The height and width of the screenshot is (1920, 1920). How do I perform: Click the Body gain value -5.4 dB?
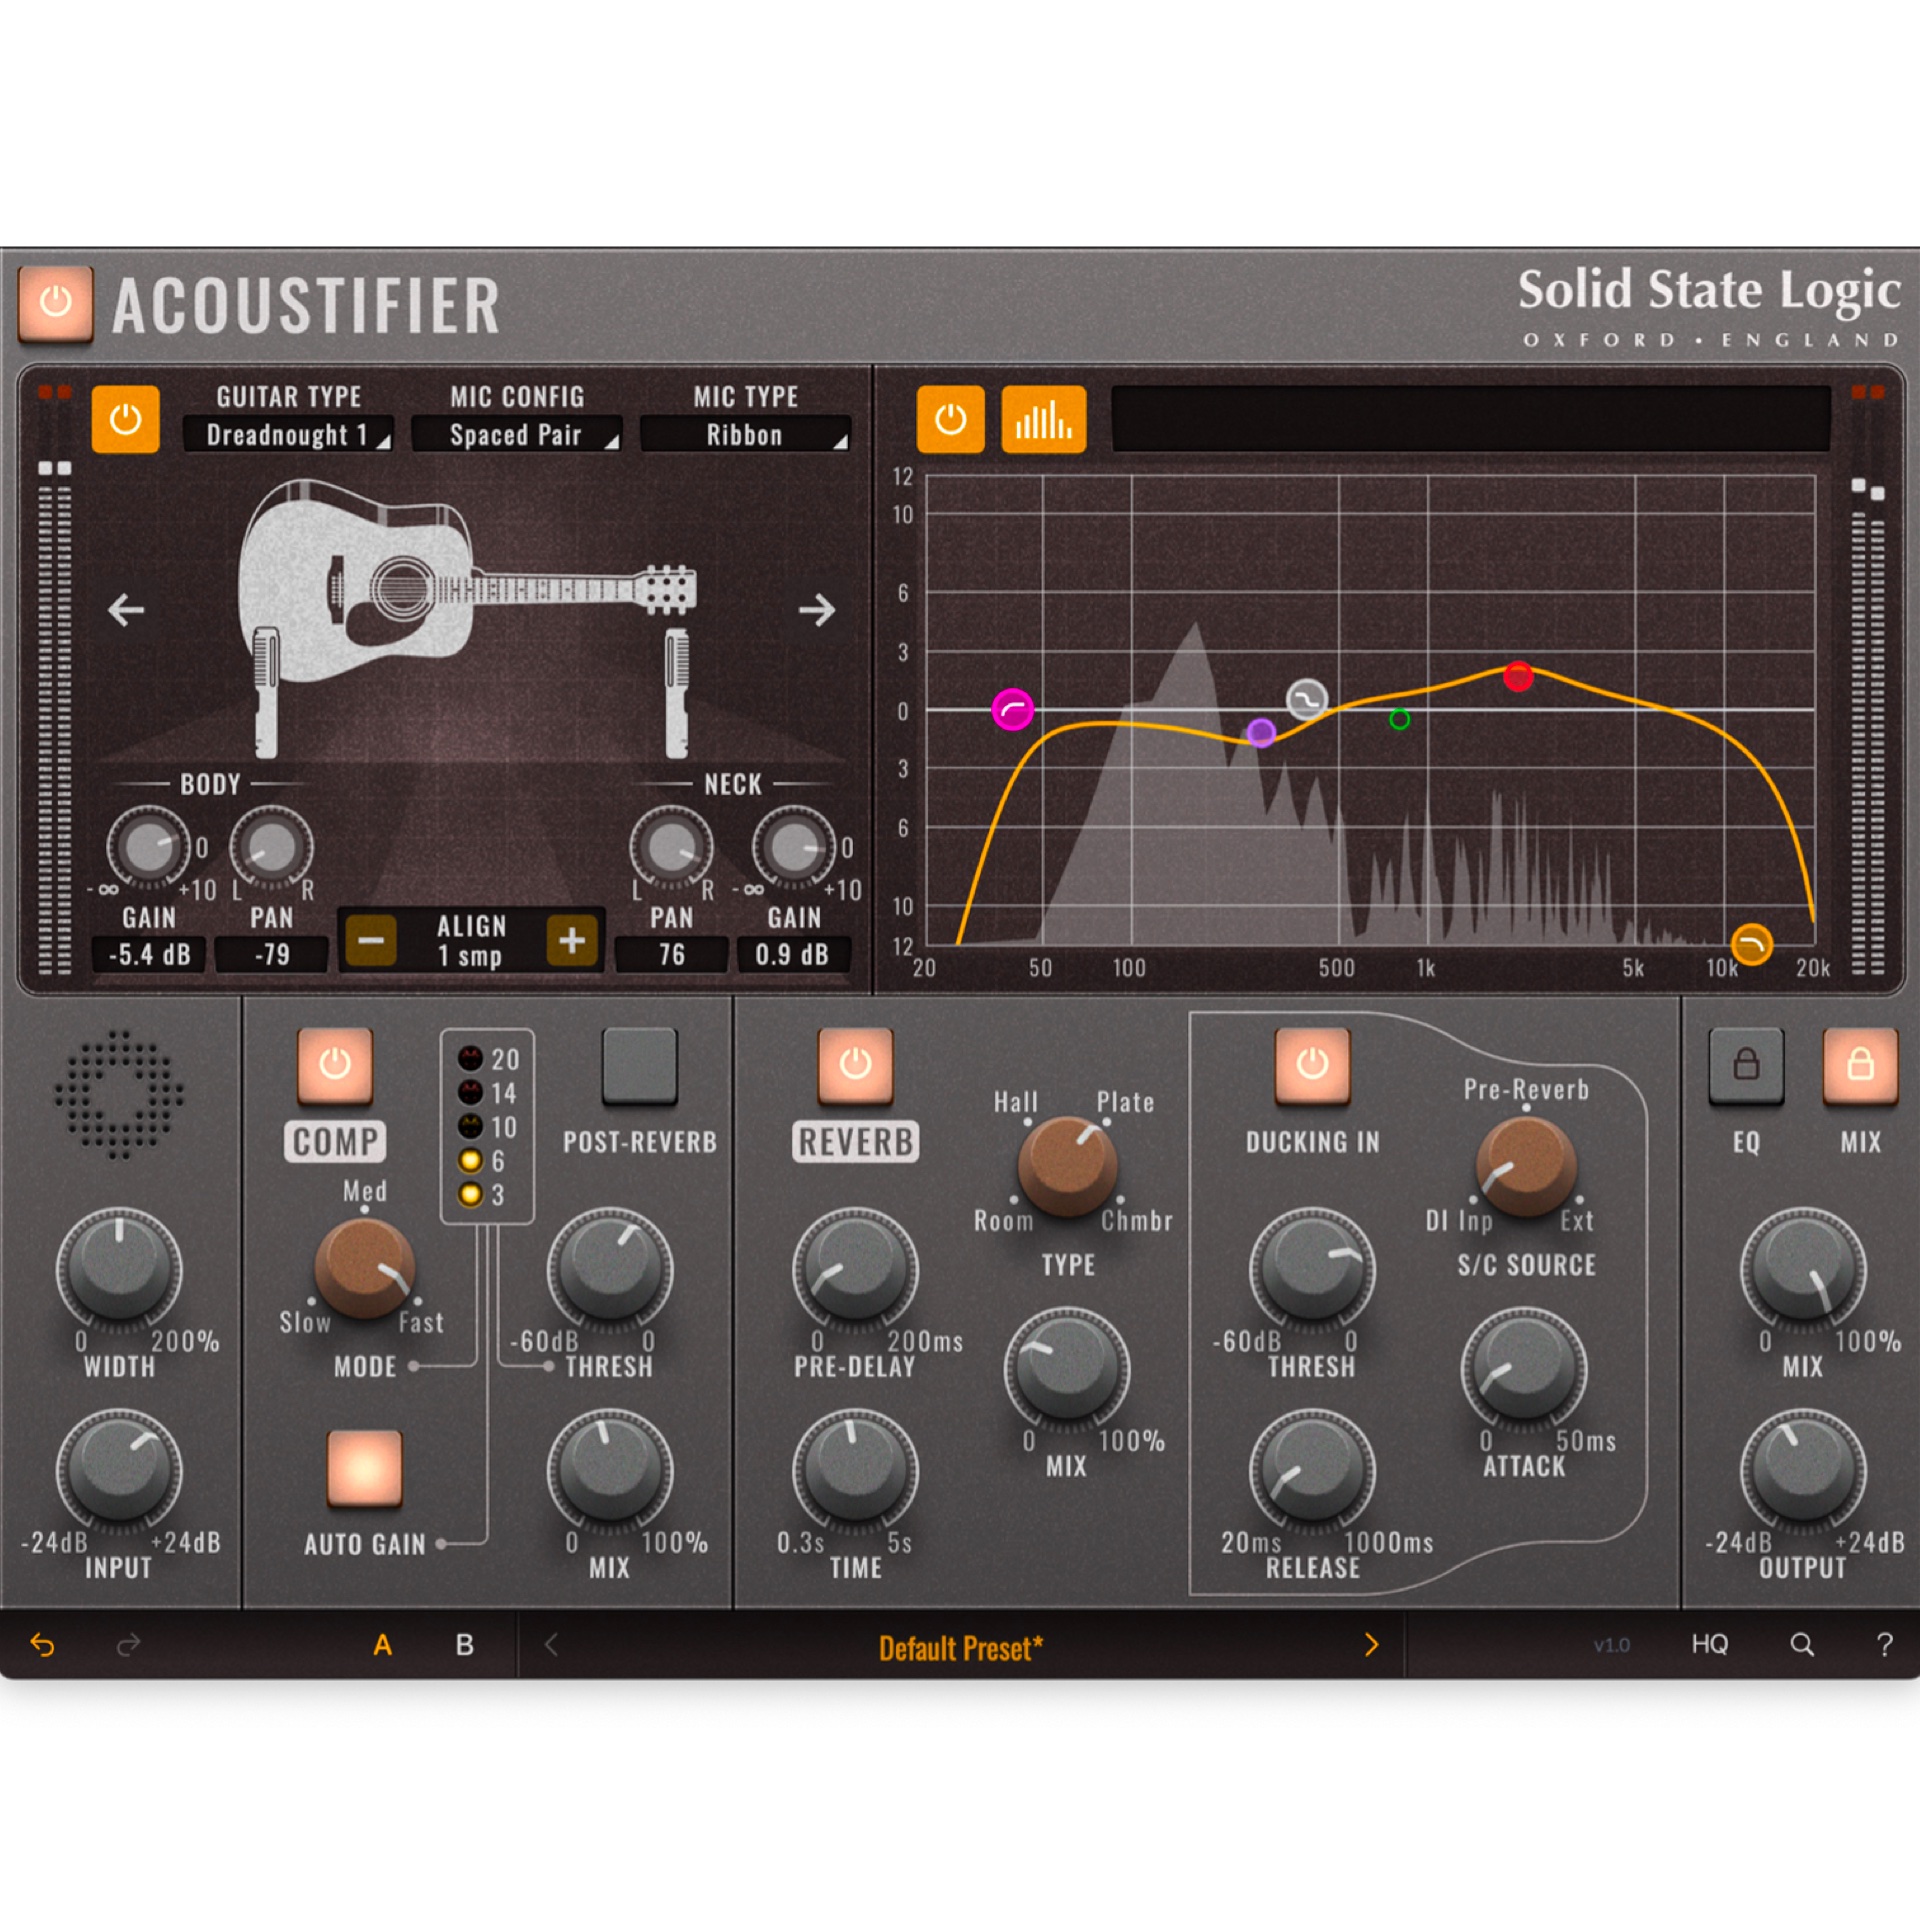pos(149,954)
